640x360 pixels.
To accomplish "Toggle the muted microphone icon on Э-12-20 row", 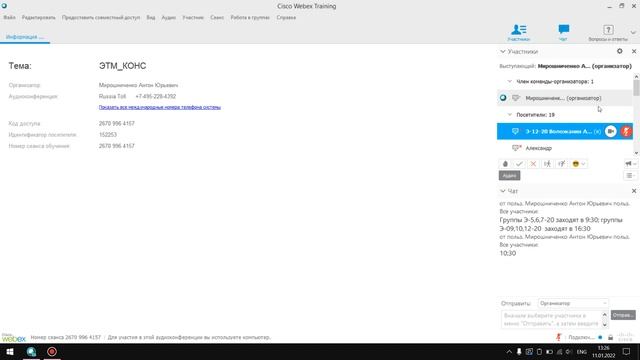I will coord(626,131).
